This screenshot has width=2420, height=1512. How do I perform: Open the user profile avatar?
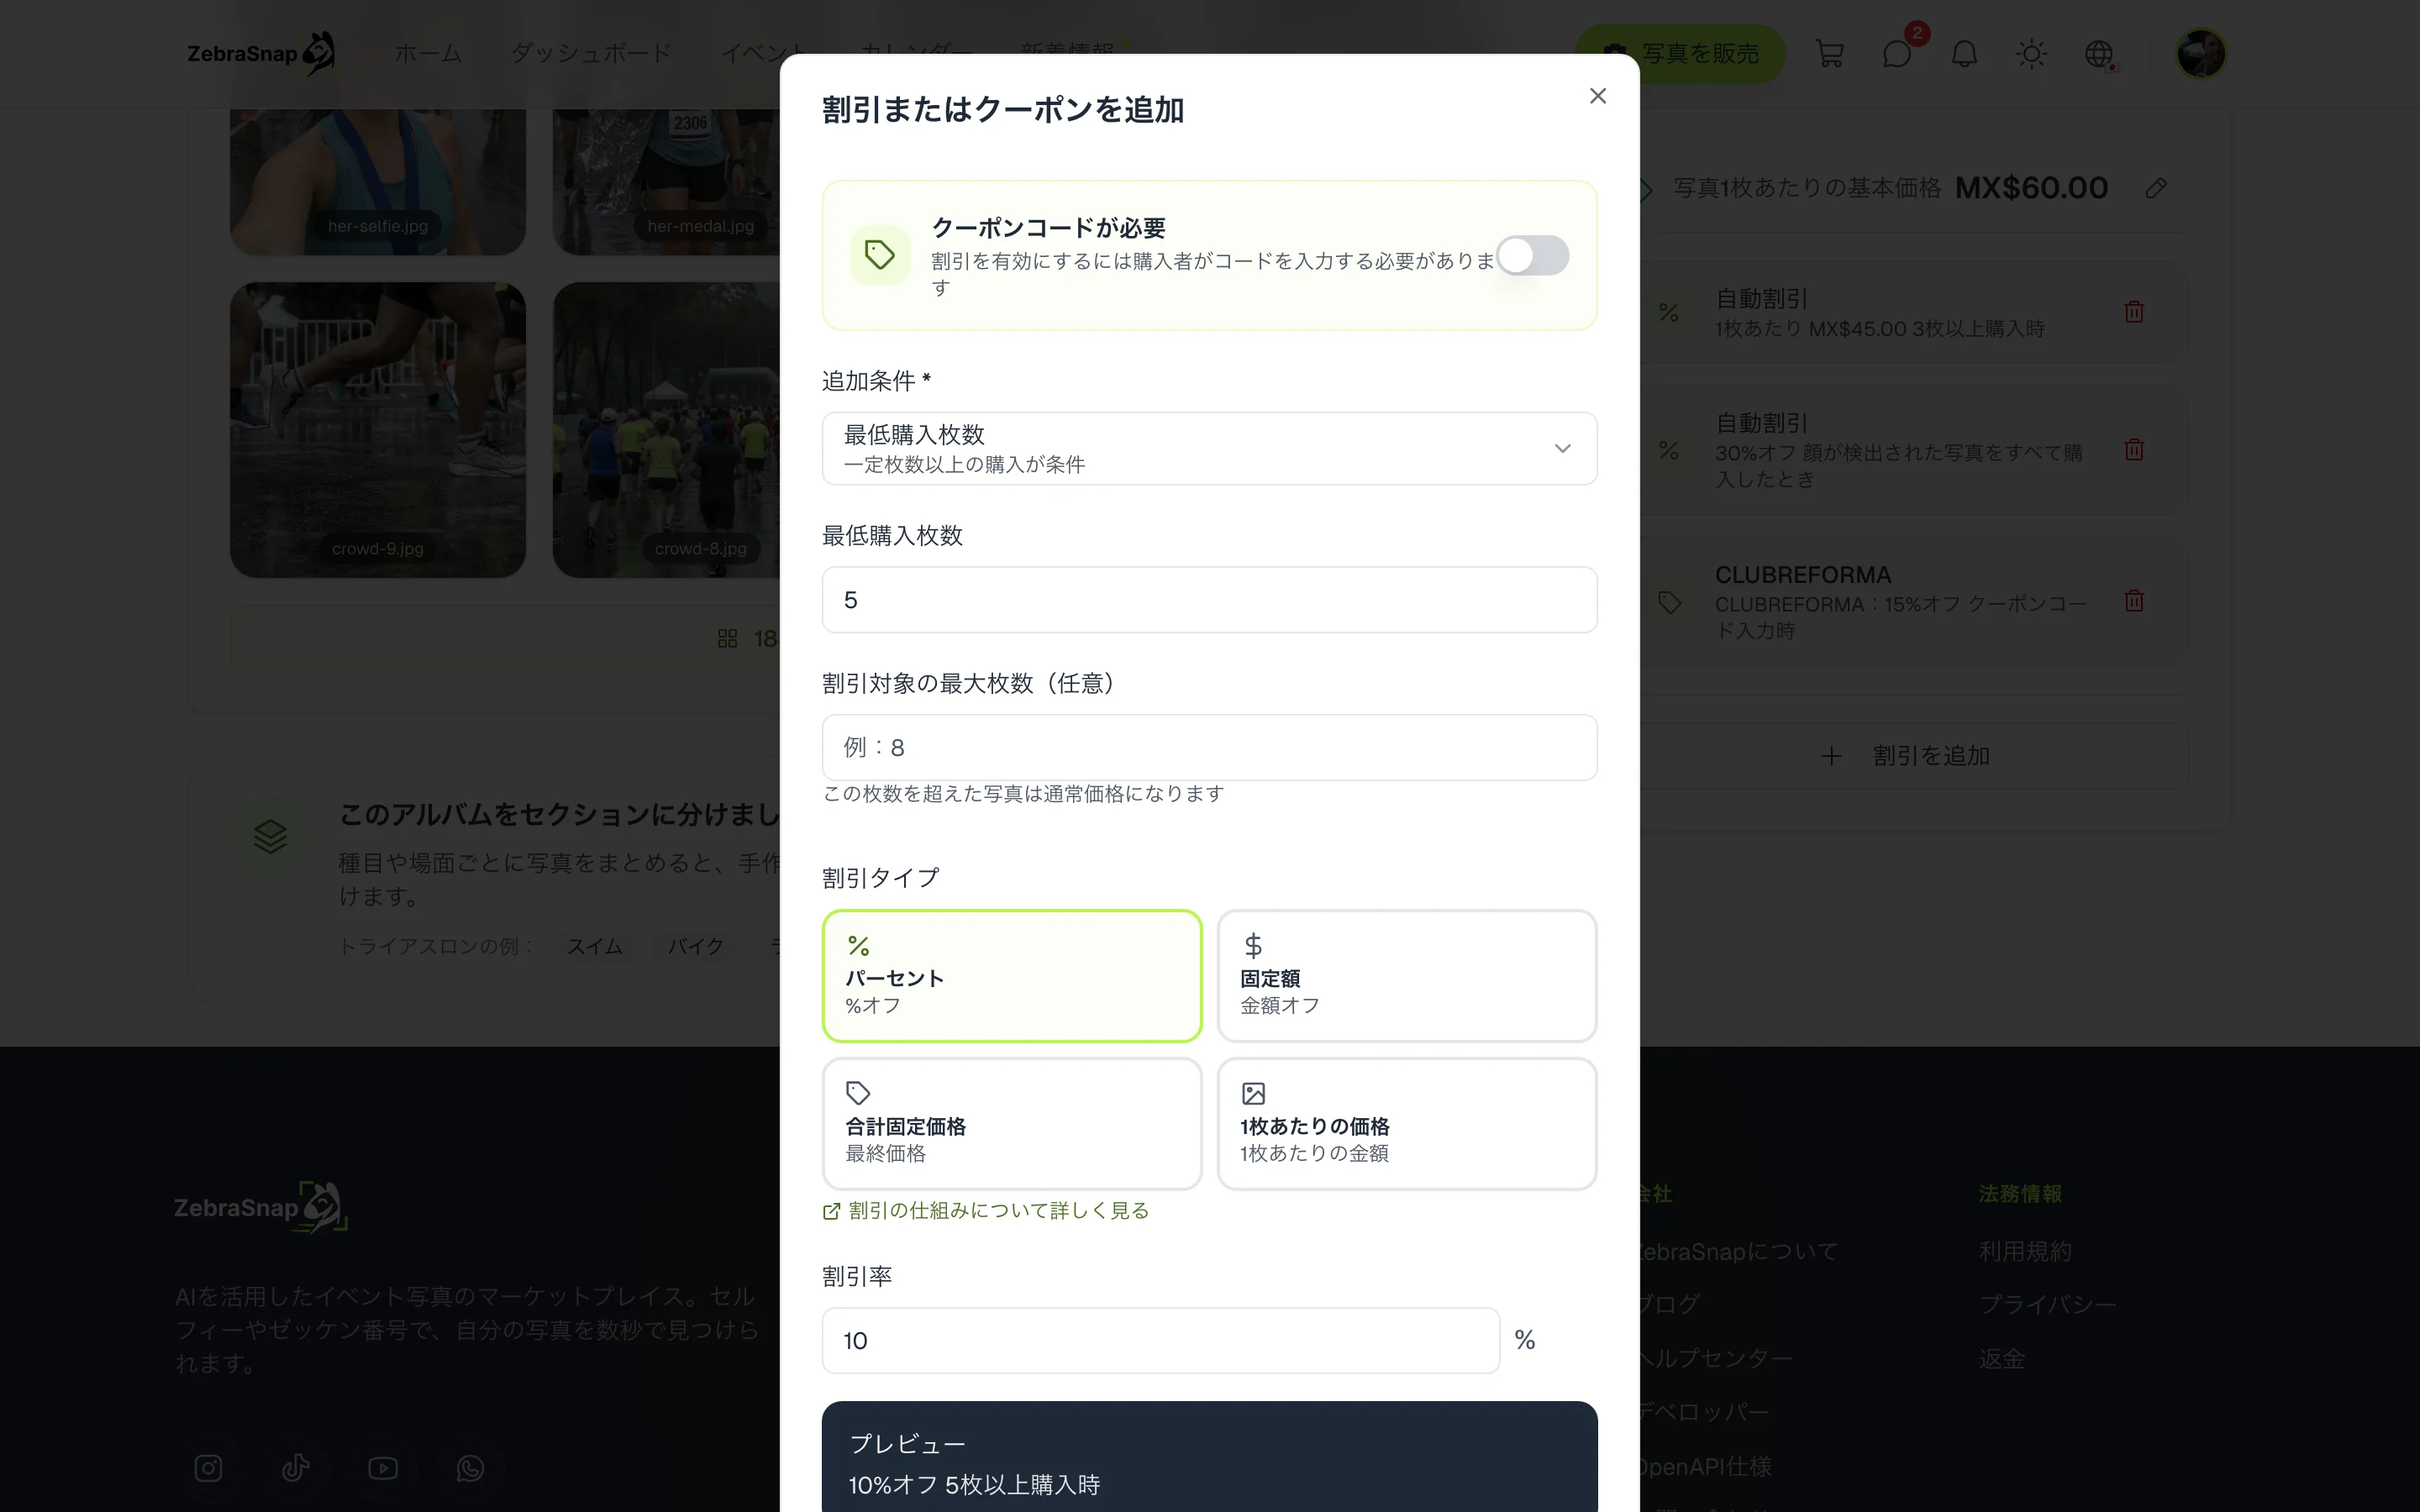tap(2200, 54)
